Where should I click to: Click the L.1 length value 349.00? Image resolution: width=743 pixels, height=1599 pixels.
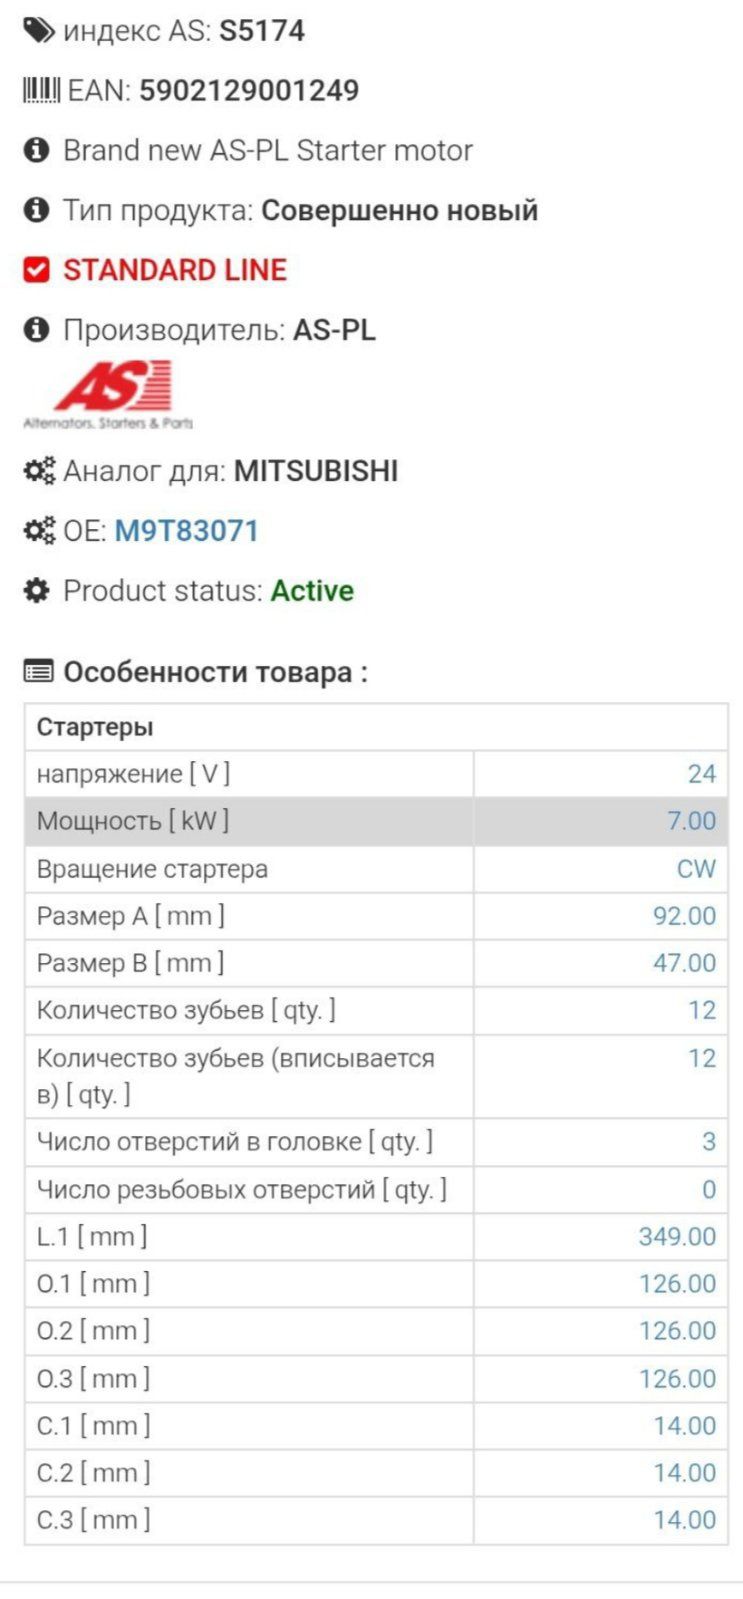coord(677,1237)
